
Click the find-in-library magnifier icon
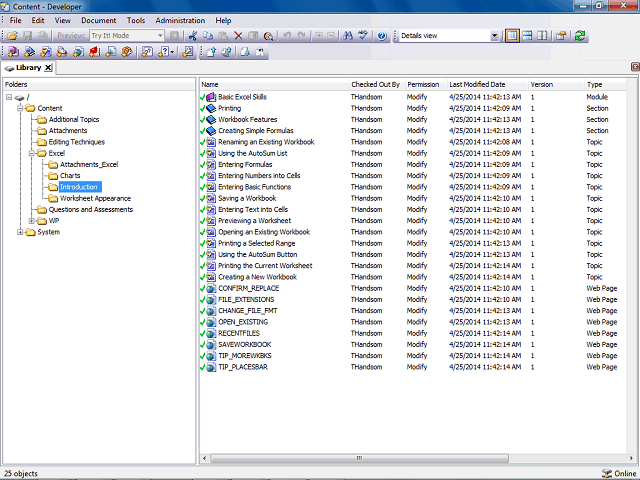[268, 36]
